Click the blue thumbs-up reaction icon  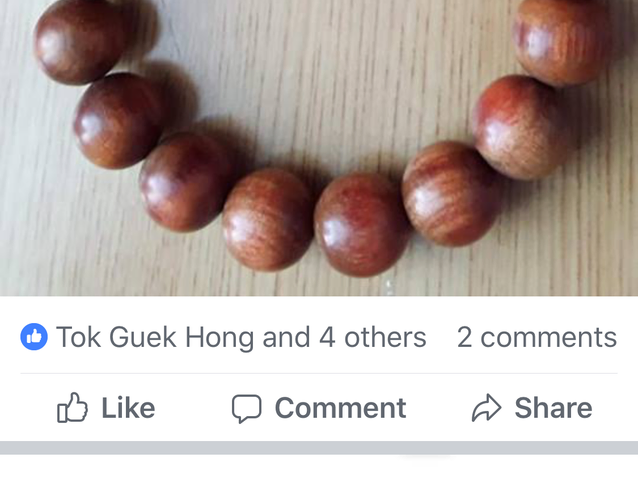[34, 337]
